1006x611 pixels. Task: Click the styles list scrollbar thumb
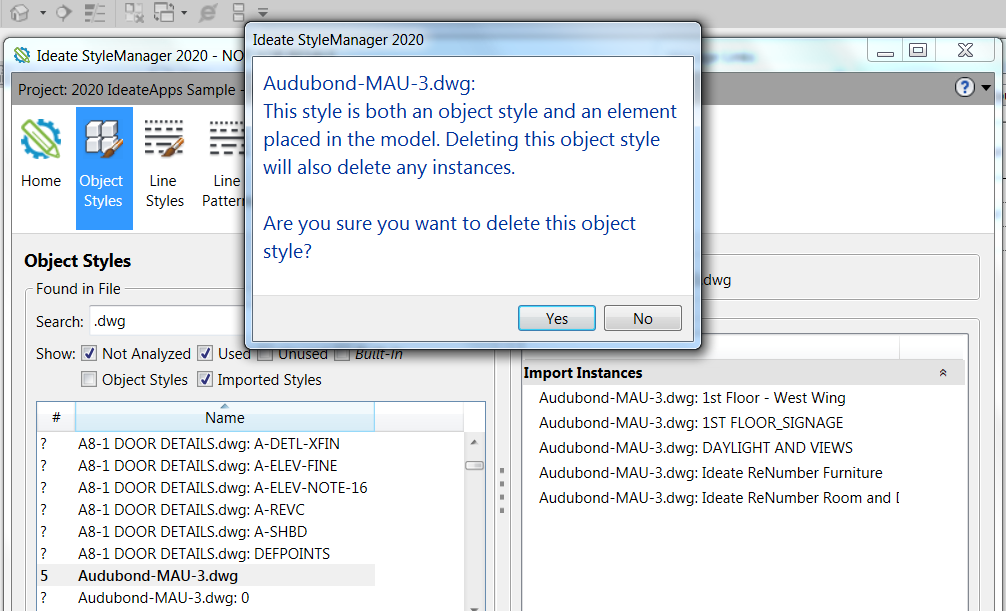click(474, 465)
